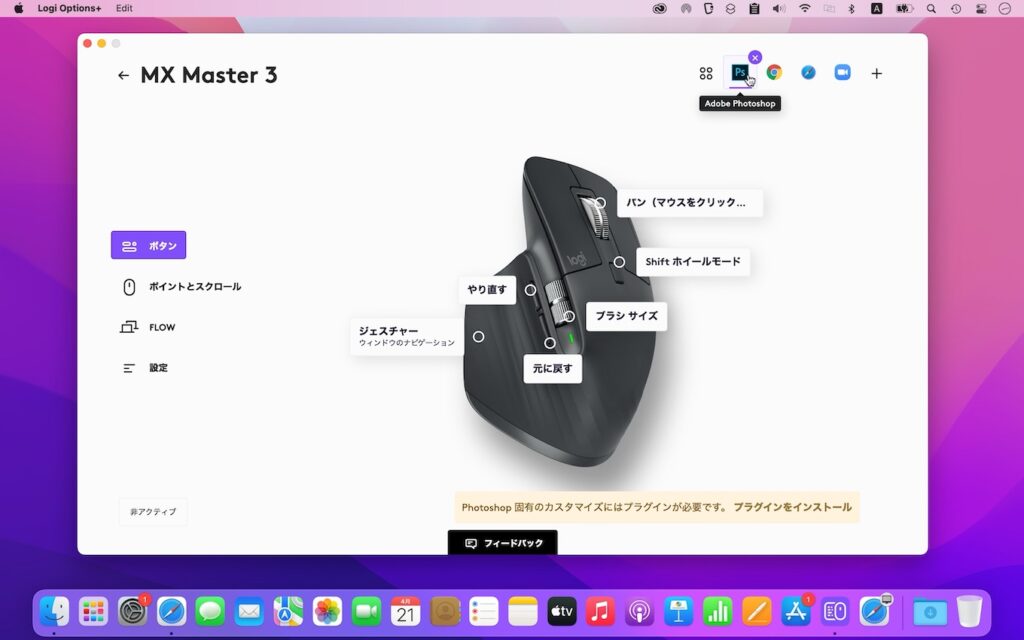Select the Zoom app profile icon
Image resolution: width=1024 pixels, height=640 pixels.
(842, 72)
